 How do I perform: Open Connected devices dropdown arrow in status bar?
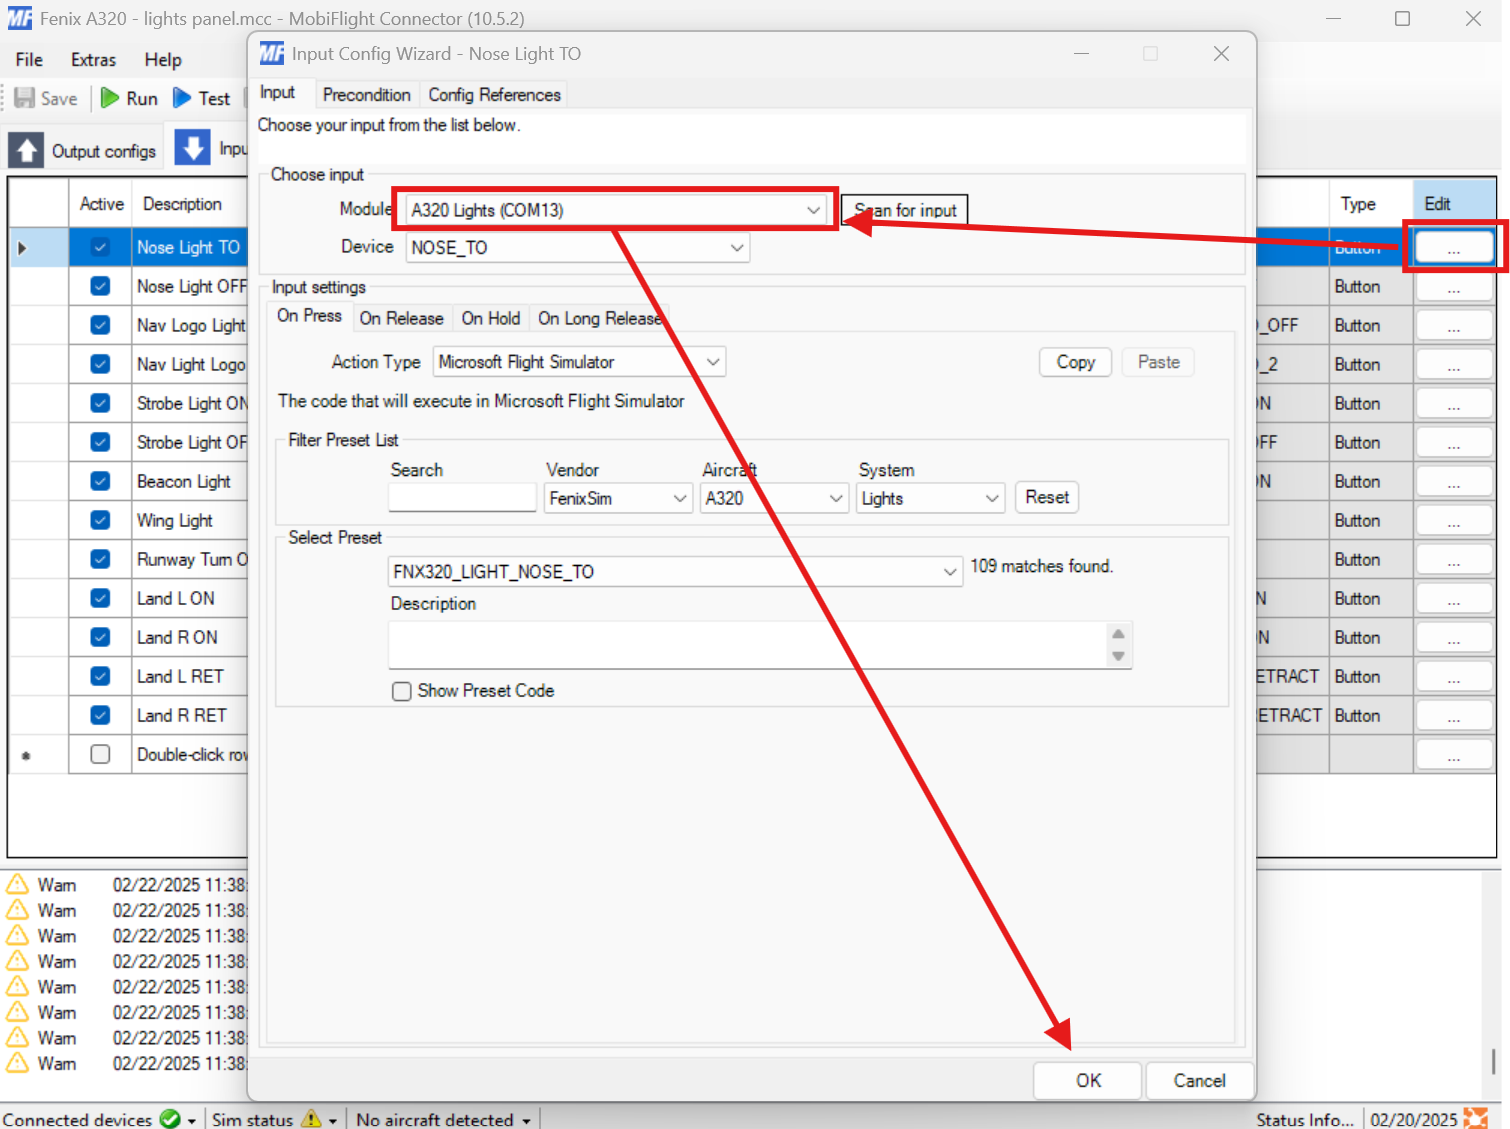point(191,1121)
